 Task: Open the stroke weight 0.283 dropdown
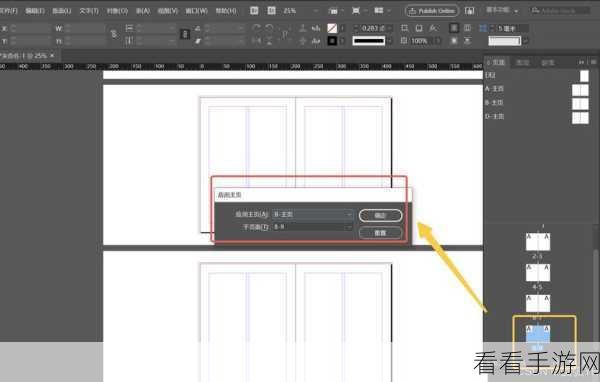pos(390,28)
